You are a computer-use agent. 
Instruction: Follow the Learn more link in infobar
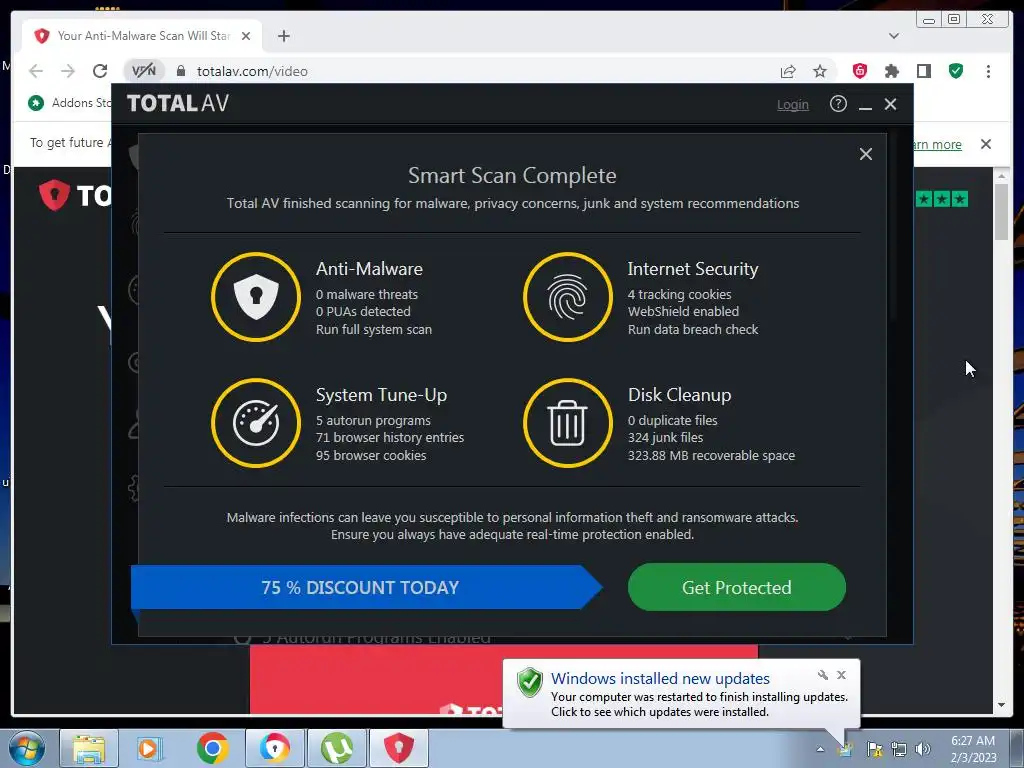[x=937, y=144]
